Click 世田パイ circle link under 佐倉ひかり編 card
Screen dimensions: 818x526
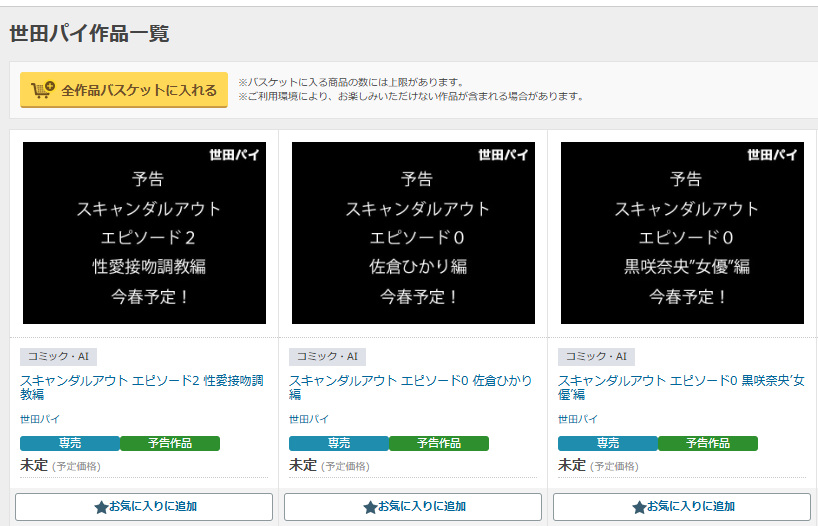point(309,419)
